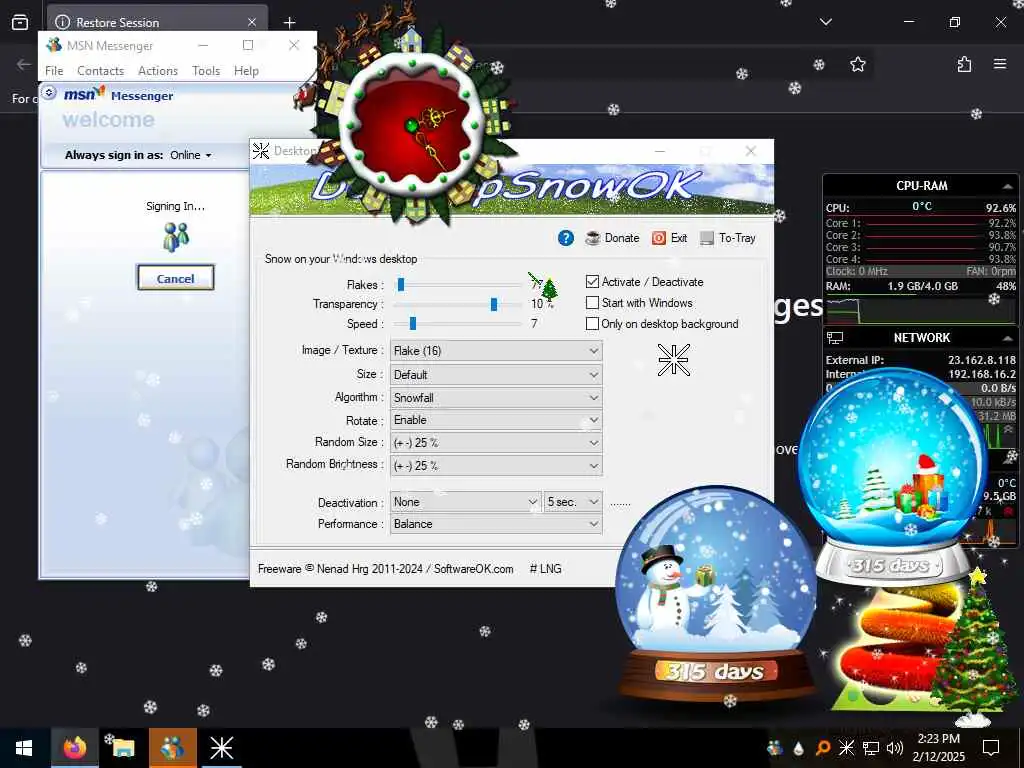
Task: Click the water drop tray icon
Action: [x=799, y=748]
